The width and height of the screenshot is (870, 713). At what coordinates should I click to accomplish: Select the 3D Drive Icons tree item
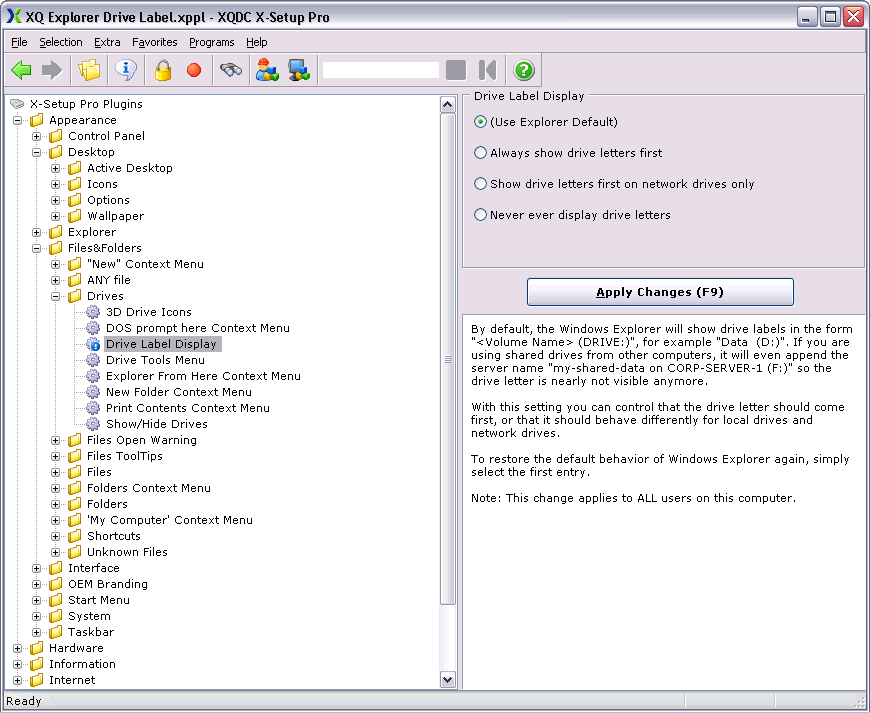(x=149, y=312)
